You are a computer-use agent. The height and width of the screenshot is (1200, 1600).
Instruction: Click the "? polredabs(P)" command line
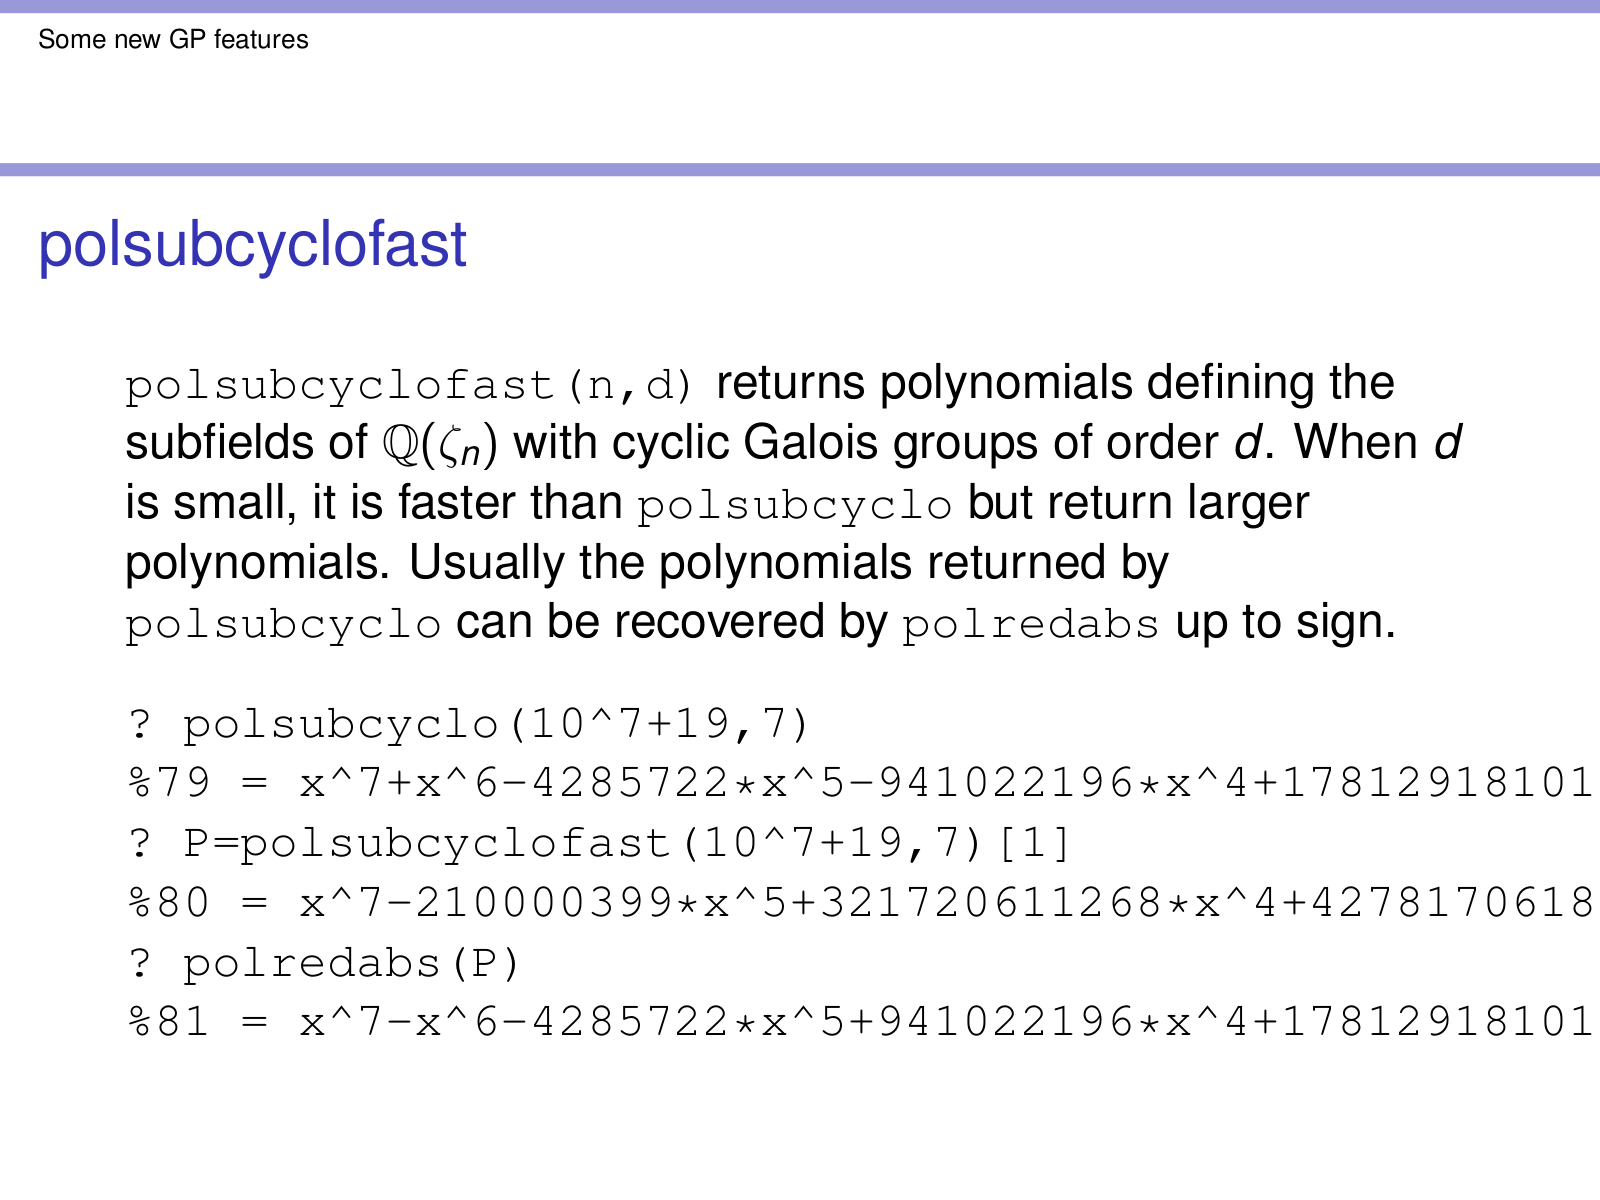click(x=324, y=963)
